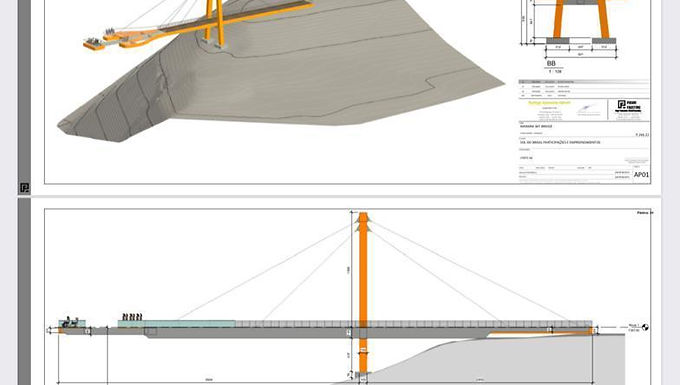Click the four standing figures on deck

point(132,317)
